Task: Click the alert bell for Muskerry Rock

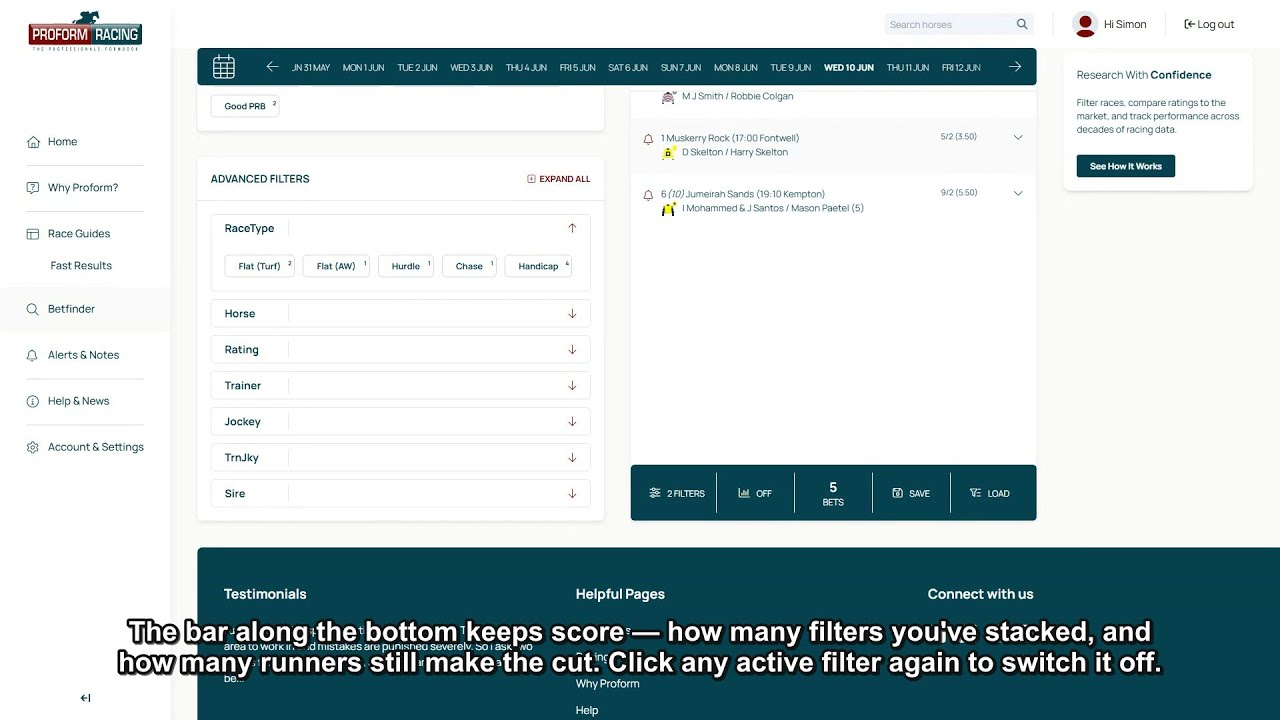Action: point(648,139)
